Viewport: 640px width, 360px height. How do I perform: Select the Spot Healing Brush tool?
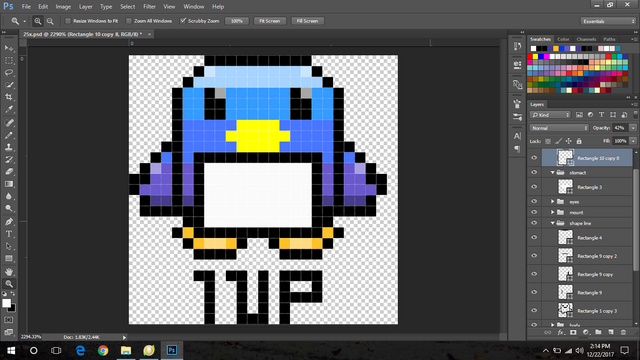coord(9,122)
